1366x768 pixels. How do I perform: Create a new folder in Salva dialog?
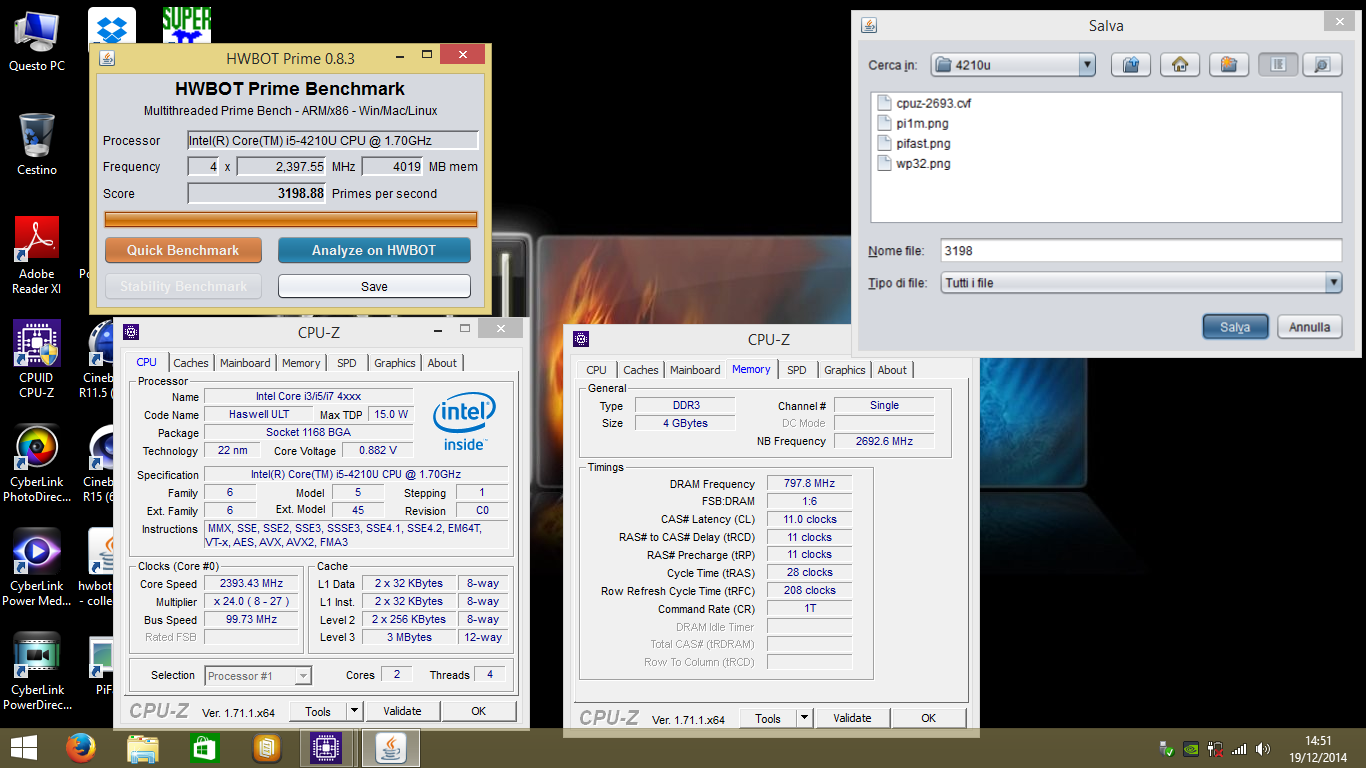(x=1229, y=65)
